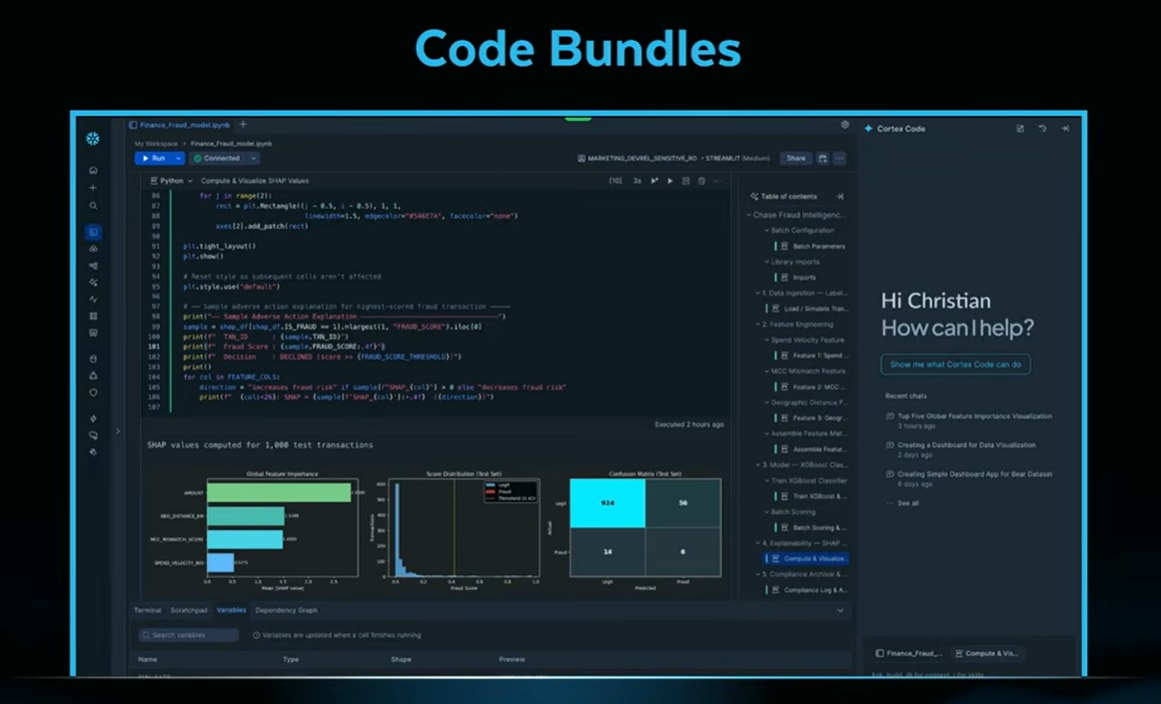The height and width of the screenshot is (704, 1161).
Task: Click the Global Feature Importance chart
Action: tap(281, 526)
